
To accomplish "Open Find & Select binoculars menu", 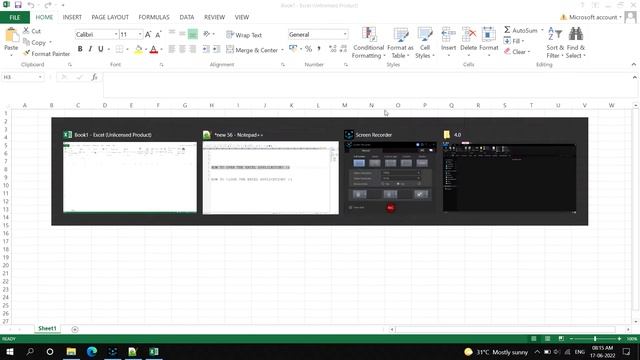I will [x=576, y=43].
